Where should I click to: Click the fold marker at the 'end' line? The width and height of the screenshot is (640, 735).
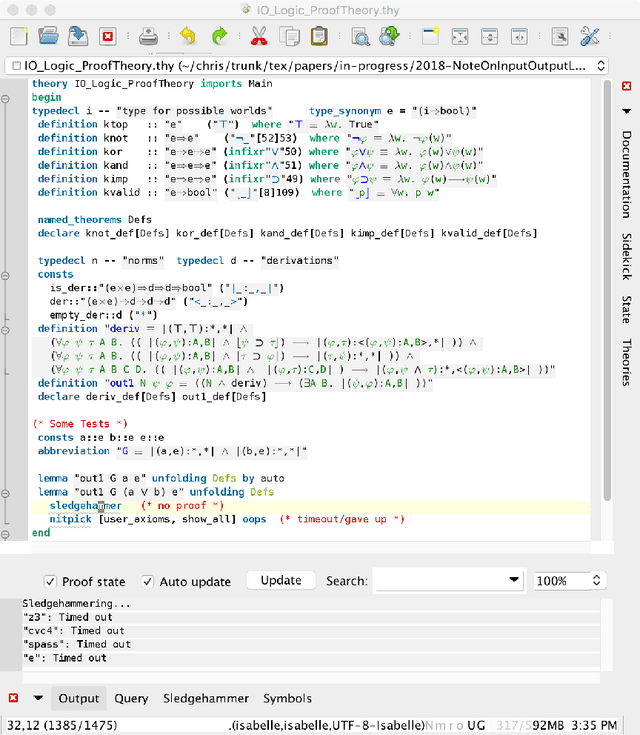pos(5,534)
